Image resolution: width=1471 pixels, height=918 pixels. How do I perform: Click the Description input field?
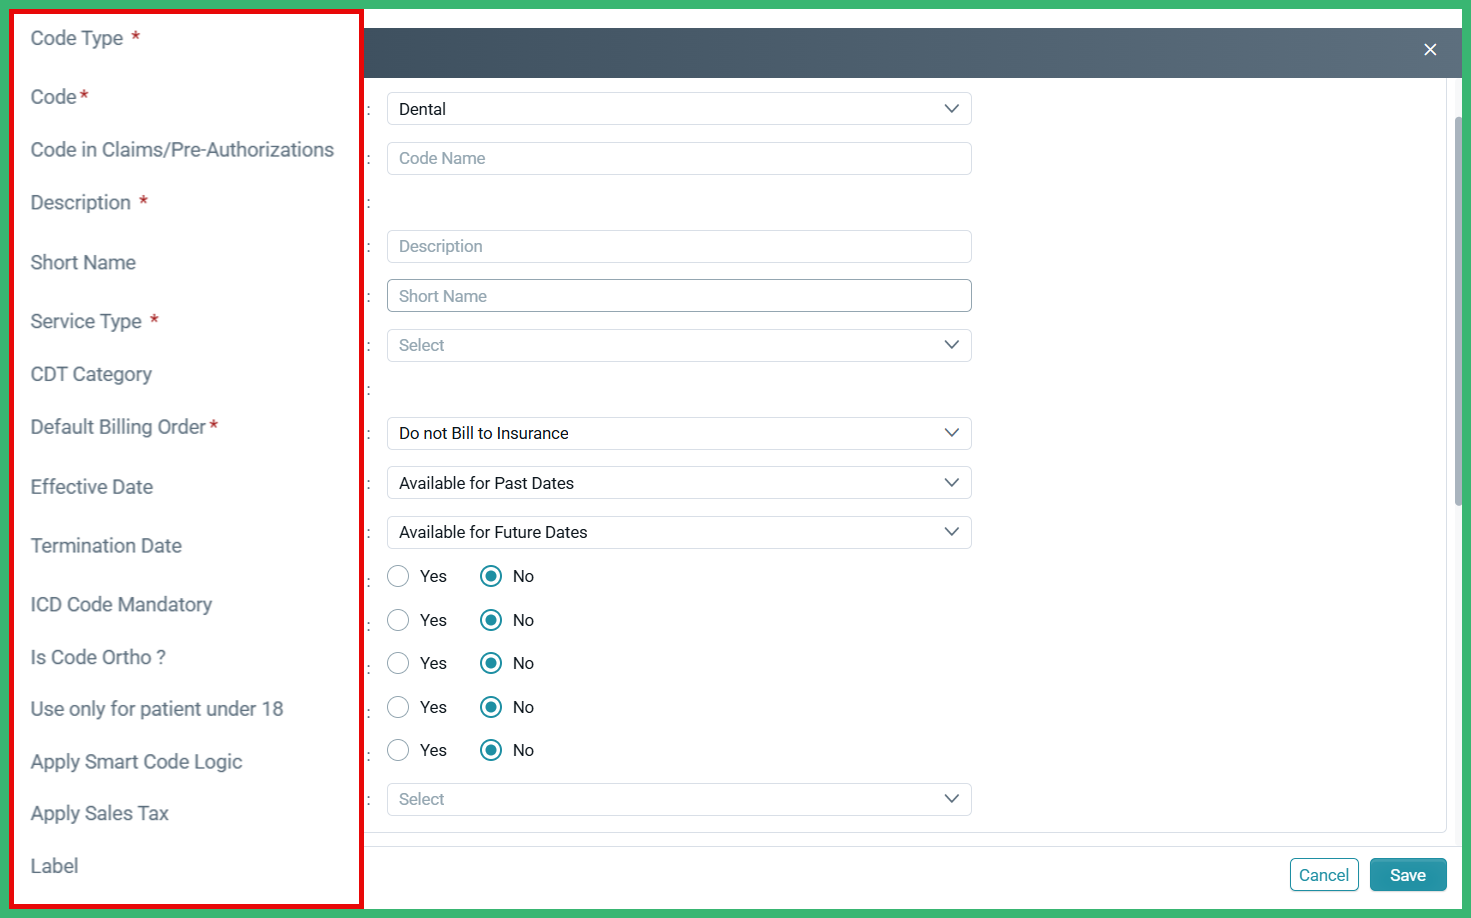(679, 246)
